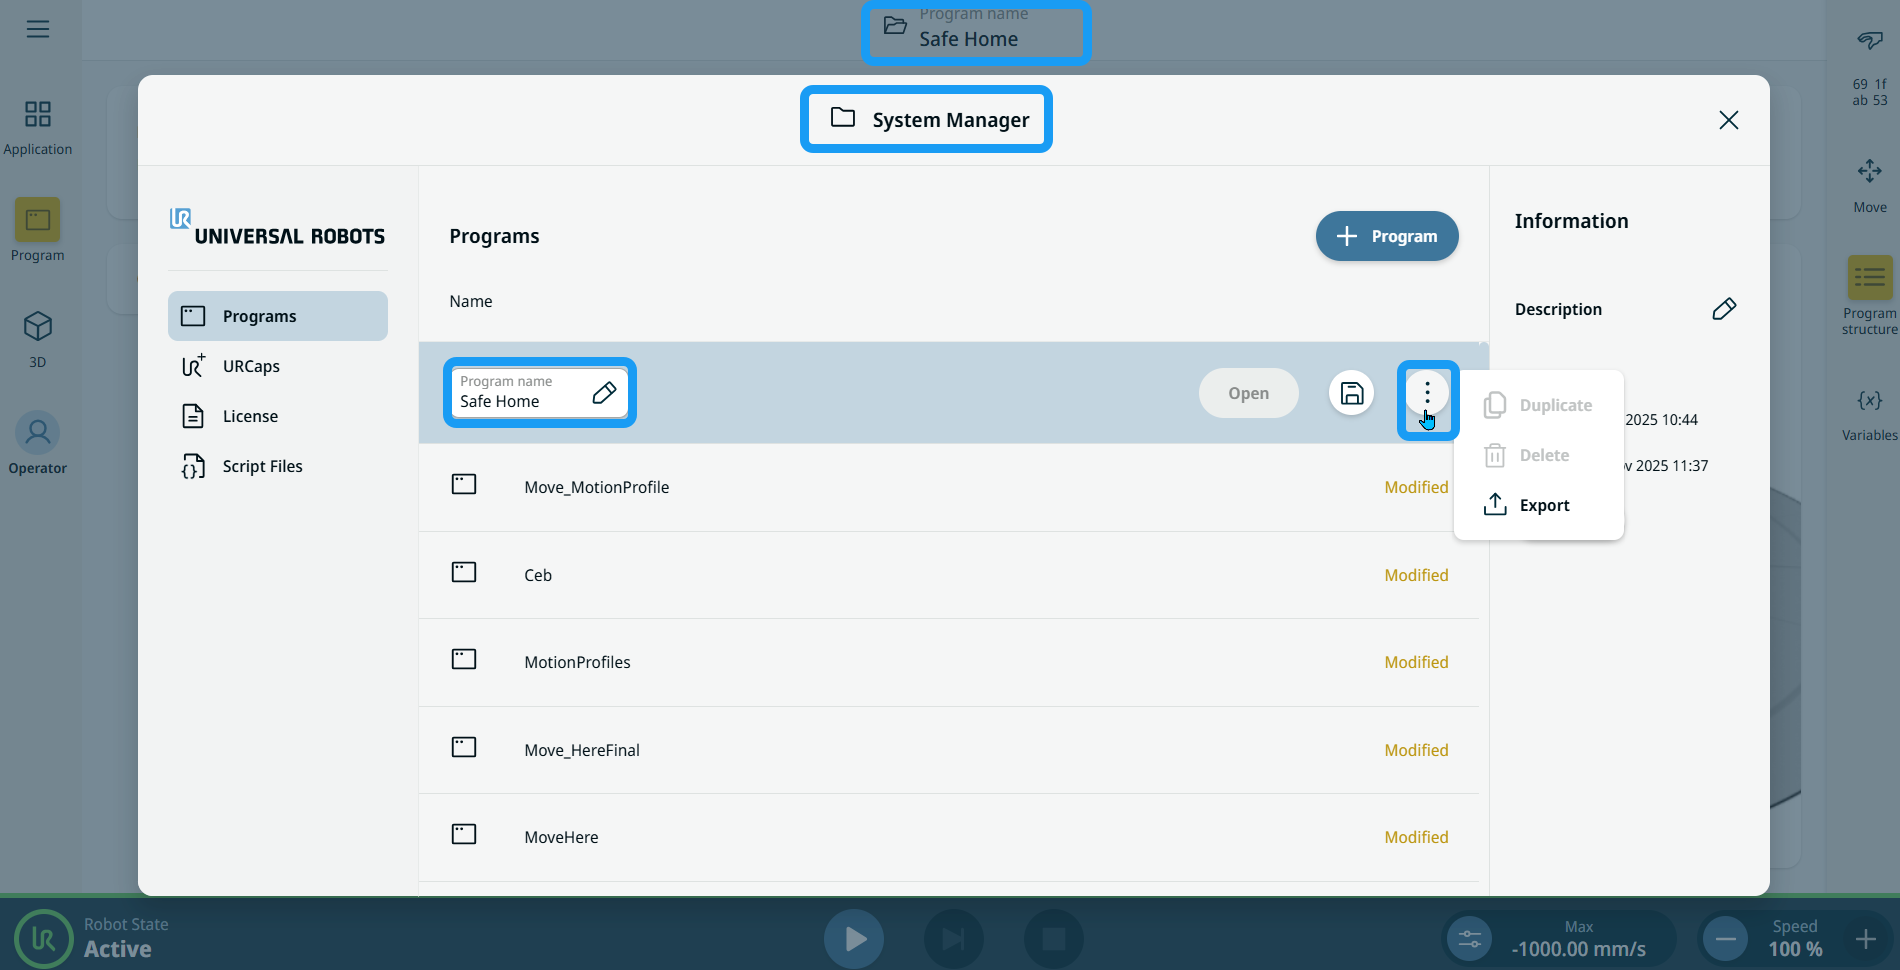Click the pencil icon in Program name field

tap(604, 392)
